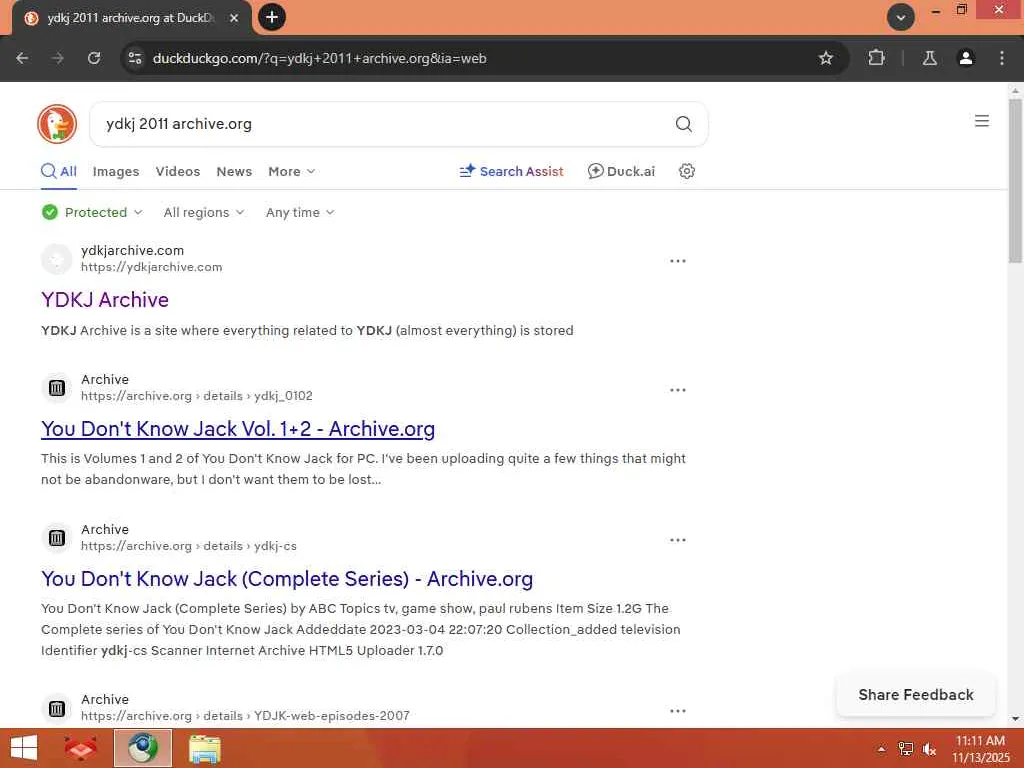Click the archive.org details ydkj-cs URL
The image size is (1024, 768).
click(189, 546)
